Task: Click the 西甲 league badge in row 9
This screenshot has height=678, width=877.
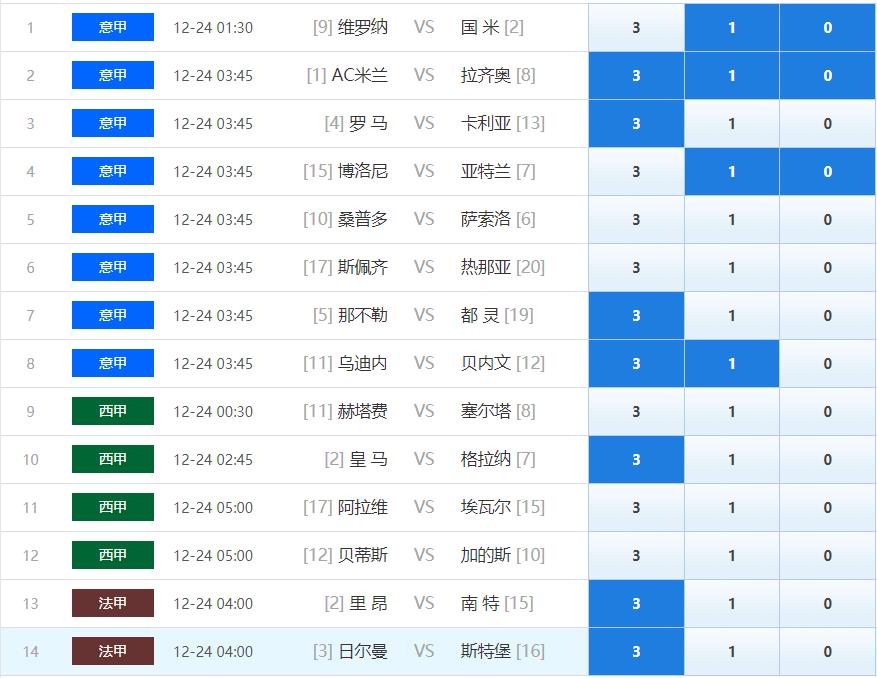Action: pyautogui.click(x=113, y=411)
